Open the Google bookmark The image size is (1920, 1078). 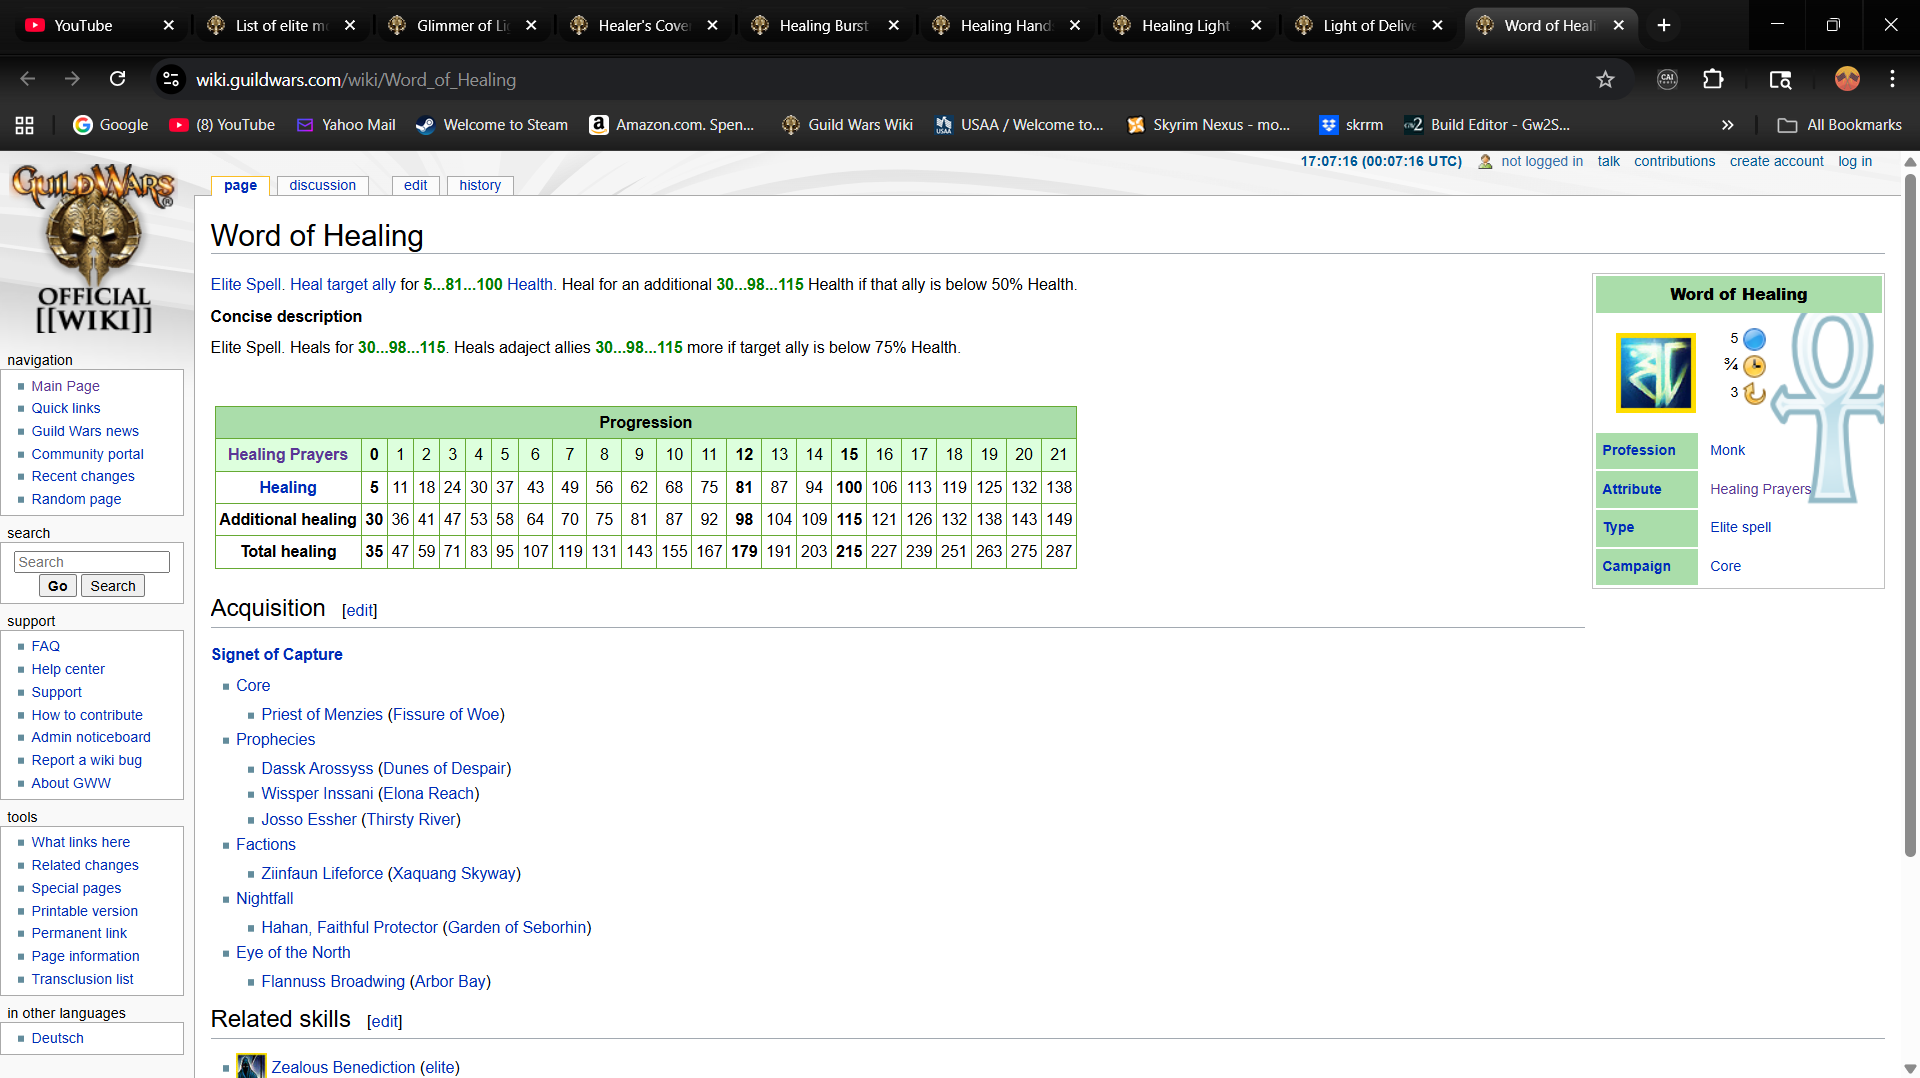click(x=111, y=125)
